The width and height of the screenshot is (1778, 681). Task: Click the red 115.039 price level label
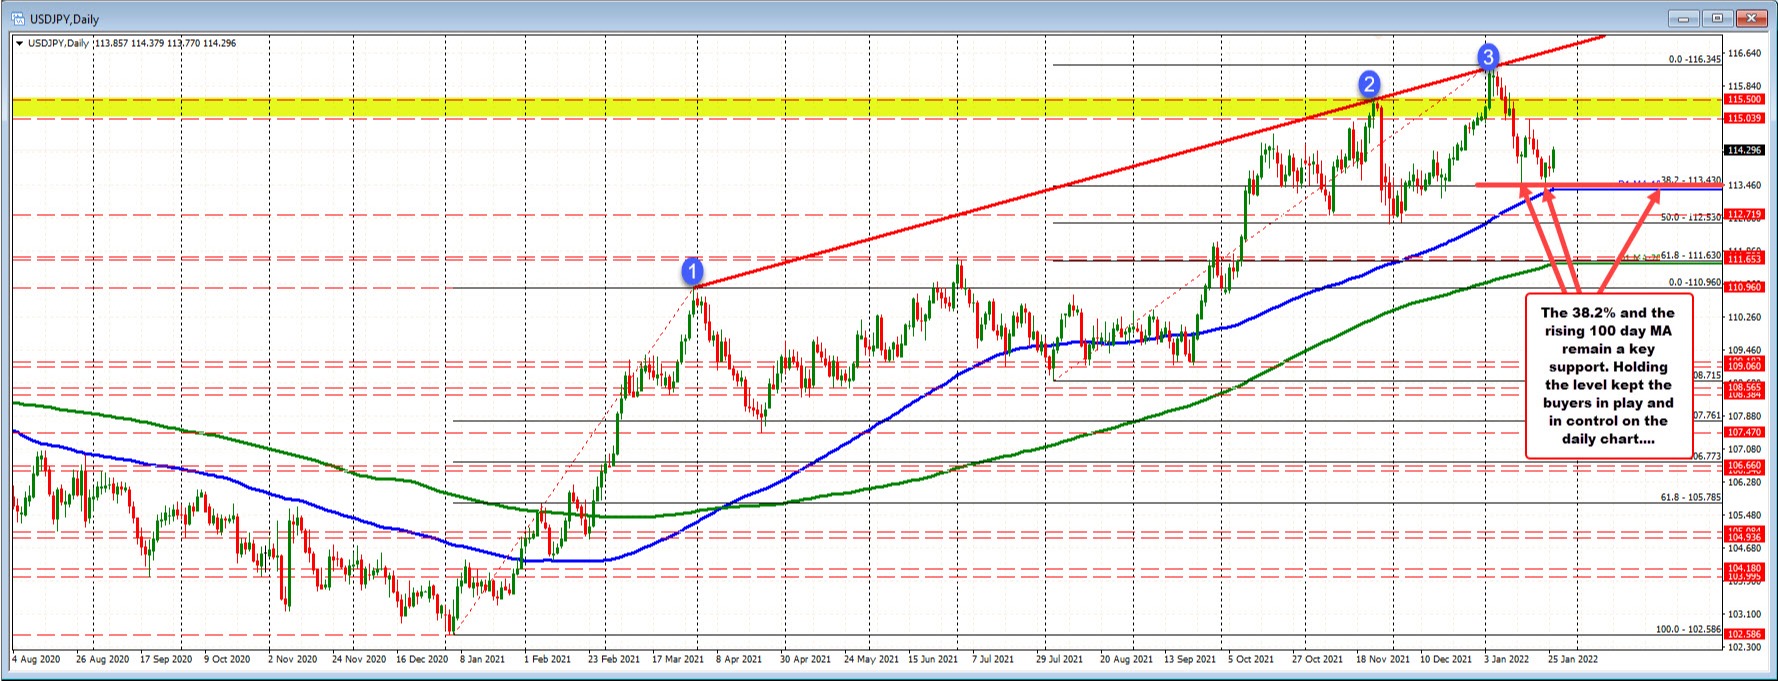pos(1744,118)
